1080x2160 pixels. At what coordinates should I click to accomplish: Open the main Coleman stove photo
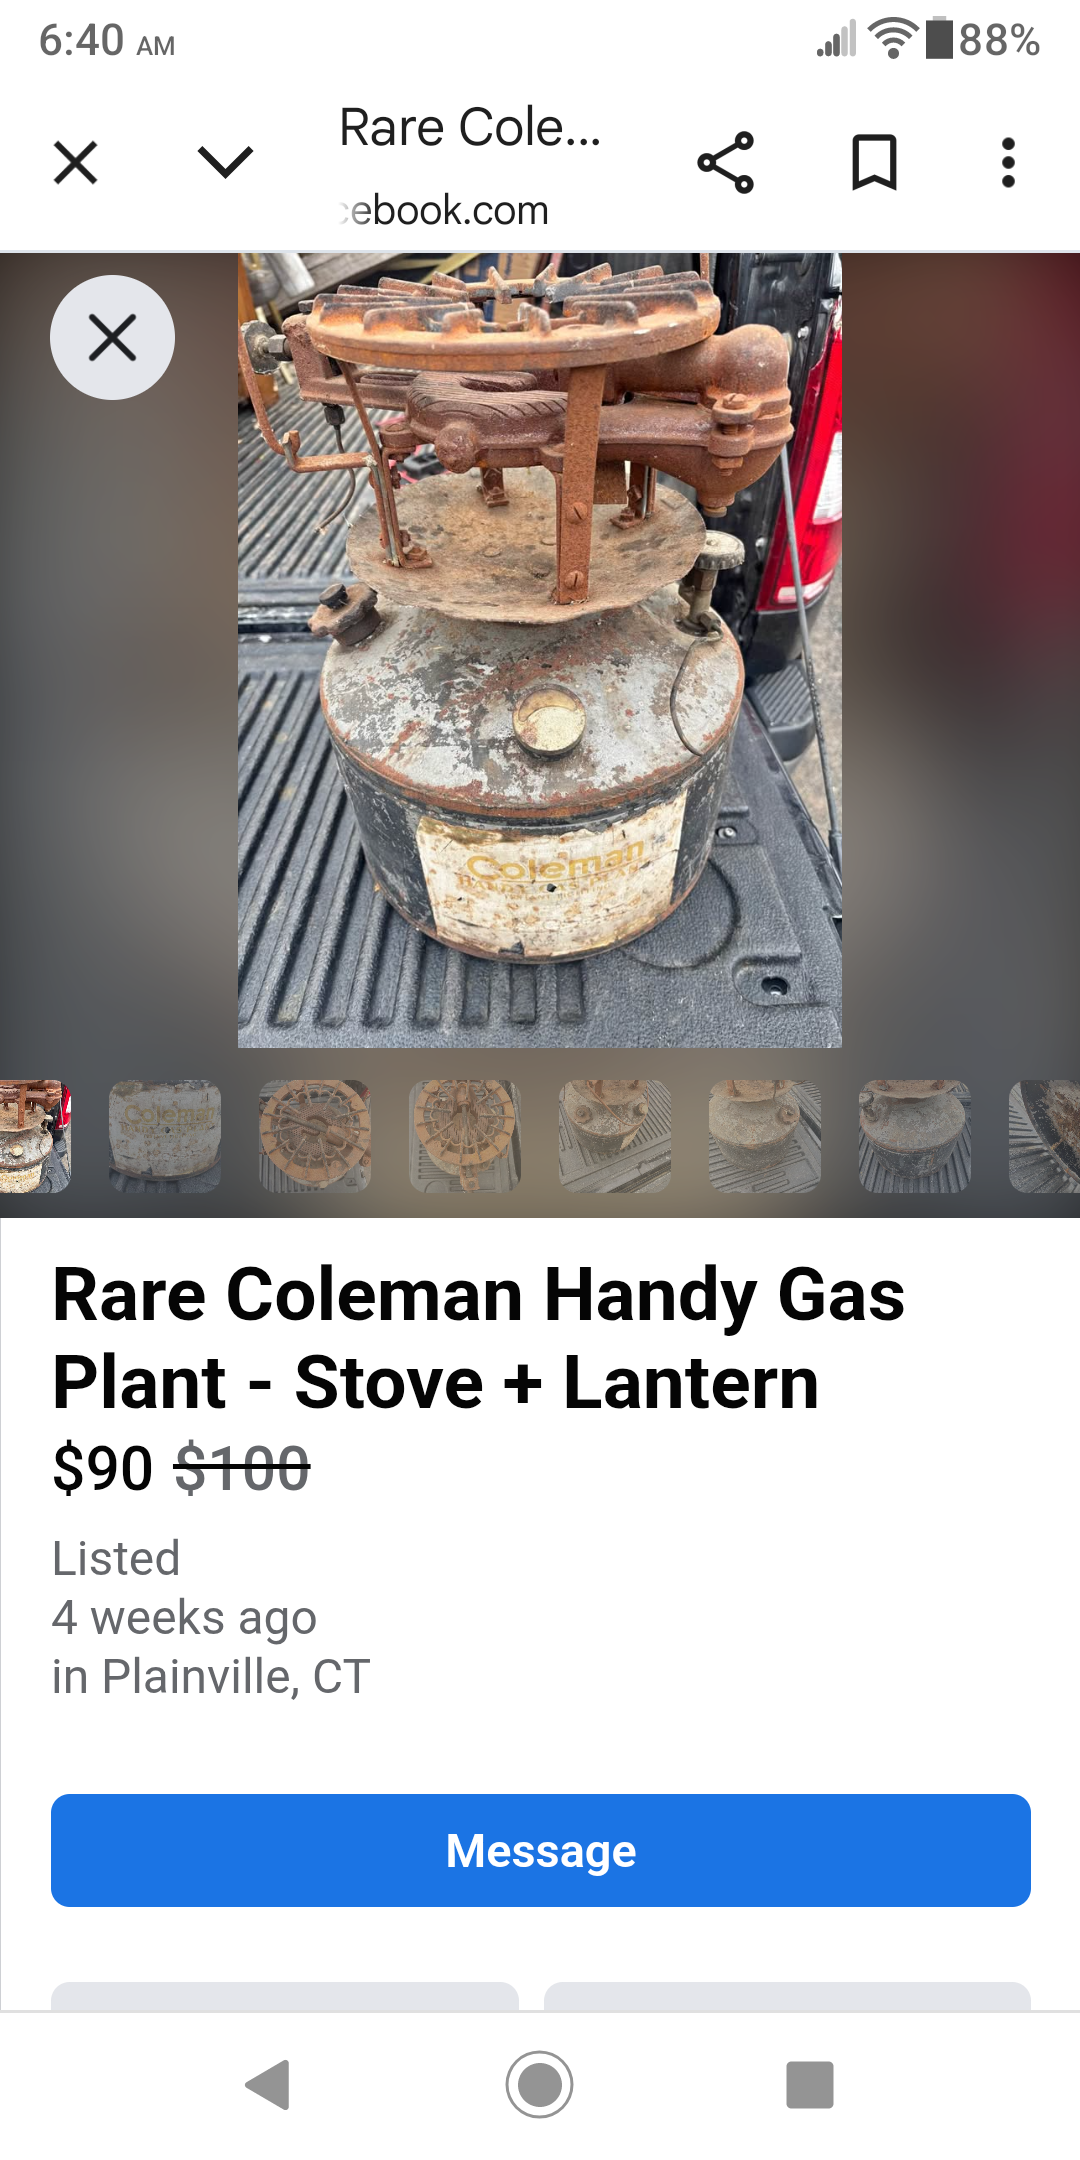tap(540, 650)
